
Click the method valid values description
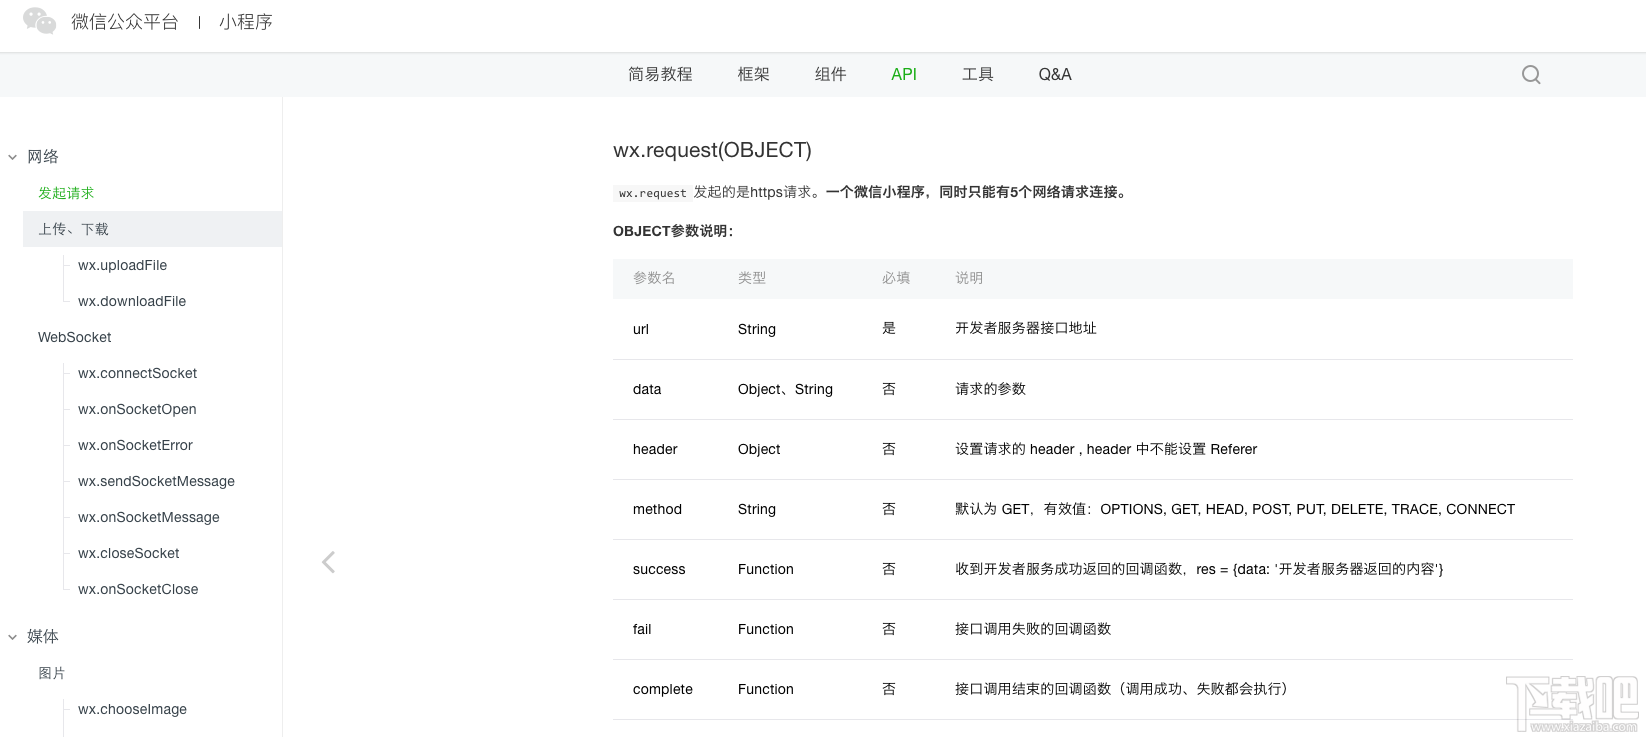point(1235,509)
